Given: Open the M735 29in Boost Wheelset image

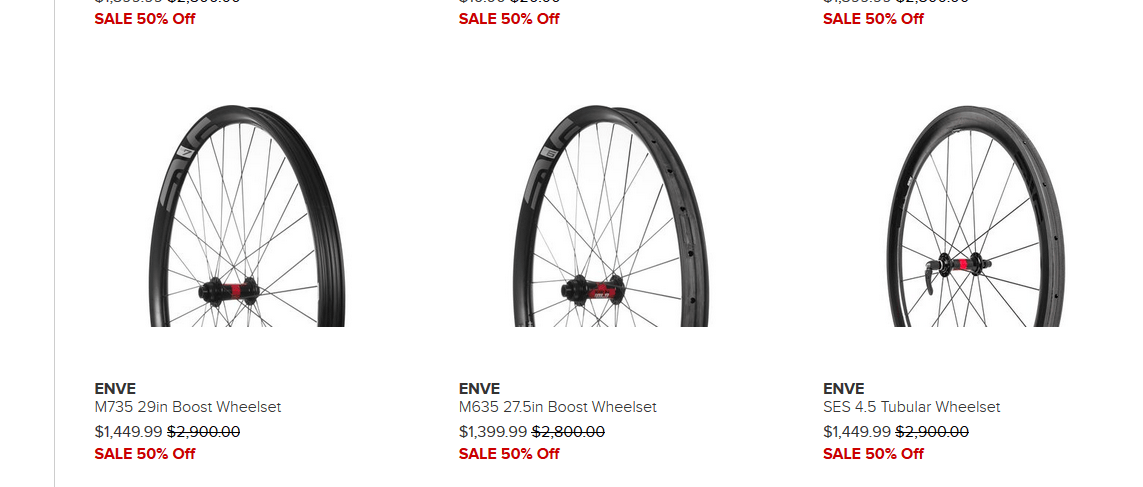Looking at the screenshot, I should pos(247,214).
